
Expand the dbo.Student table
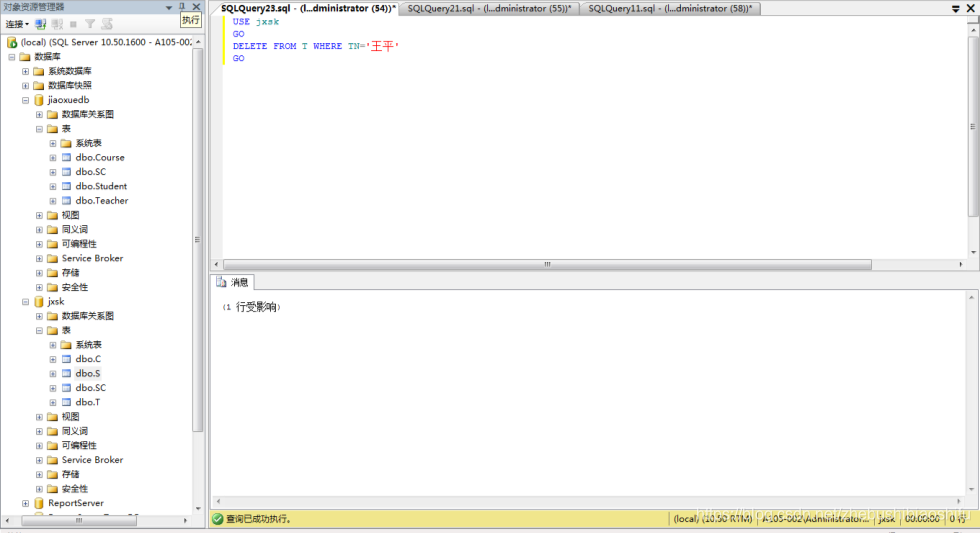tap(53, 186)
